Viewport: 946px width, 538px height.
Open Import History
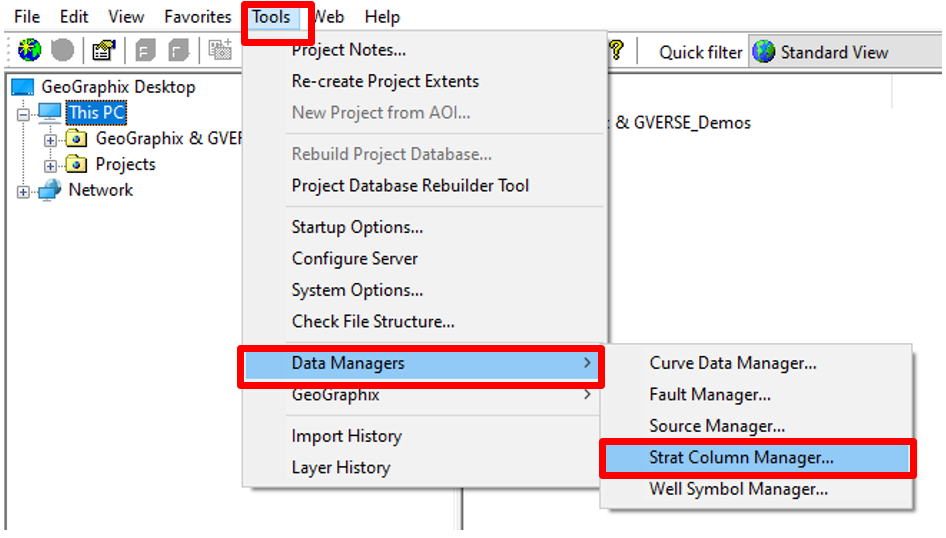(347, 436)
